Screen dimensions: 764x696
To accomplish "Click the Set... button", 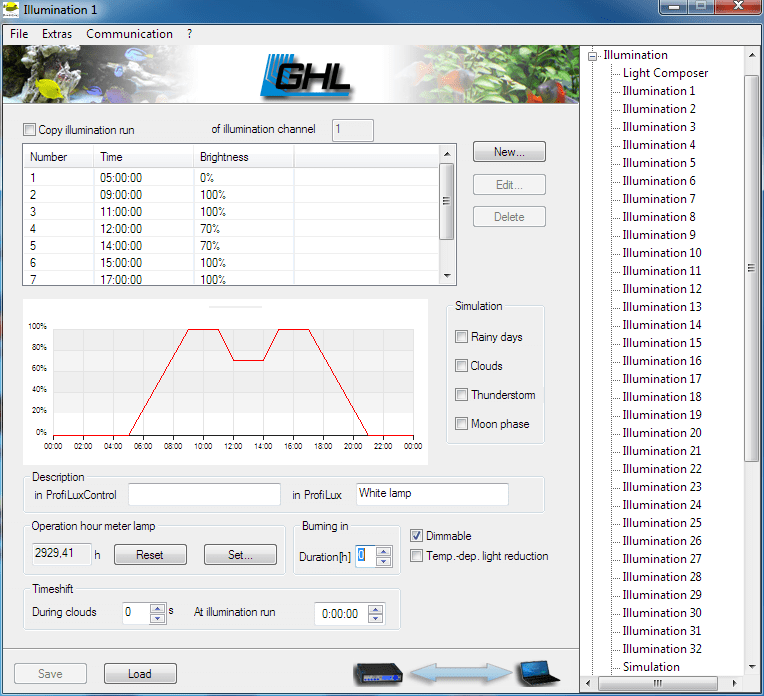I will pos(240,555).
